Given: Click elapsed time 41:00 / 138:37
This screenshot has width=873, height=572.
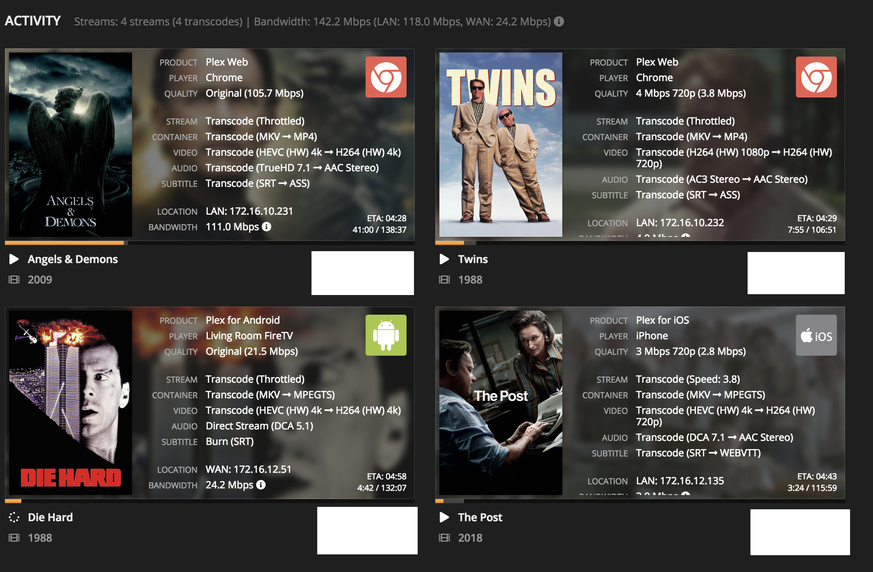Looking at the screenshot, I should click(379, 229).
